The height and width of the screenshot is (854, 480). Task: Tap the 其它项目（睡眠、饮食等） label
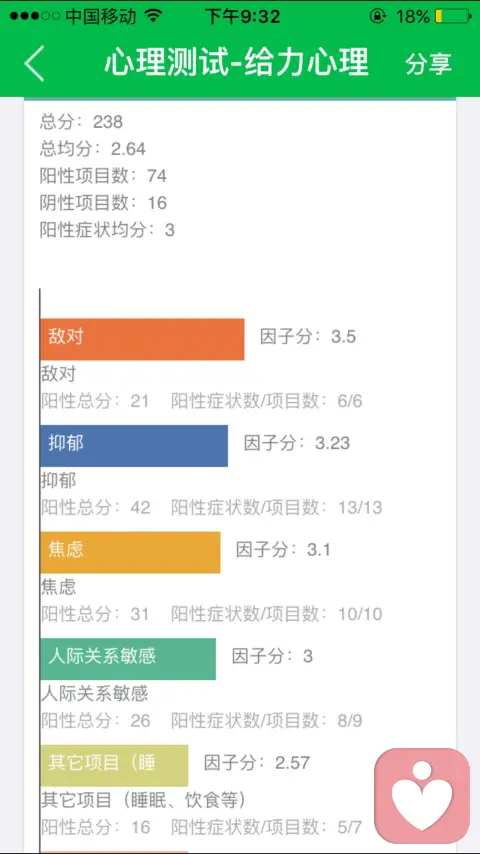point(143,801)
